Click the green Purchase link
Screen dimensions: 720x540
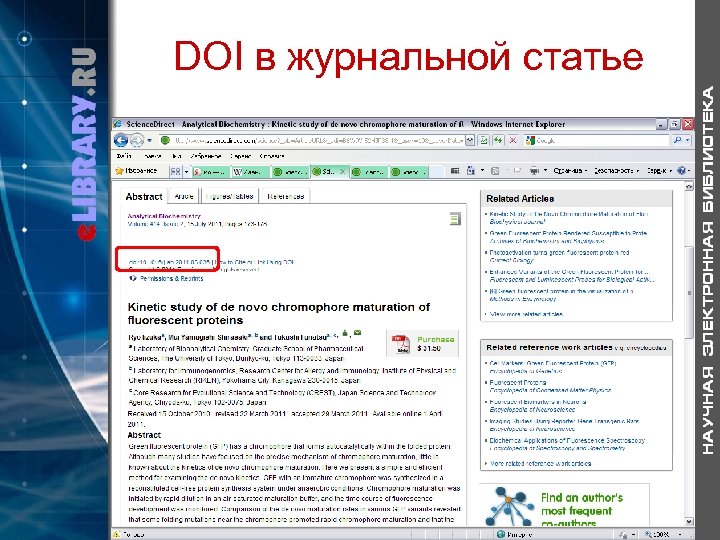pos(436,339)
